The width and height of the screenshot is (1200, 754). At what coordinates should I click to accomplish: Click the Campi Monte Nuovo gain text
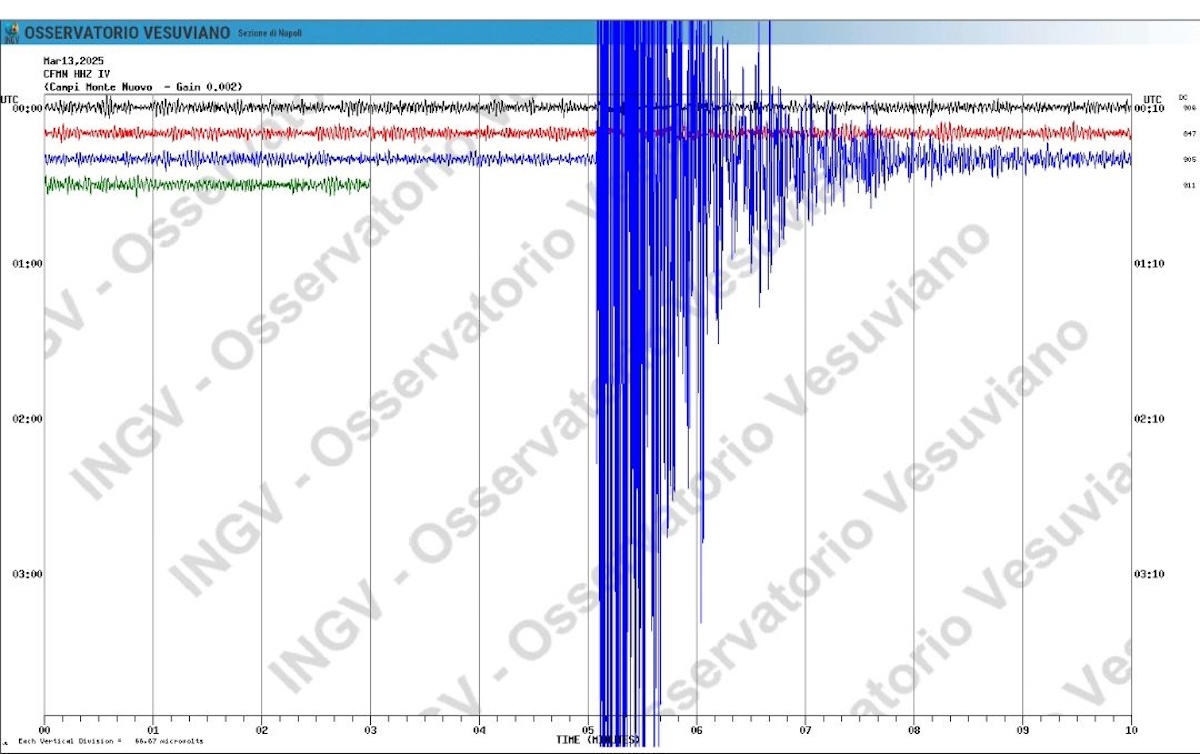pos(142,87)
